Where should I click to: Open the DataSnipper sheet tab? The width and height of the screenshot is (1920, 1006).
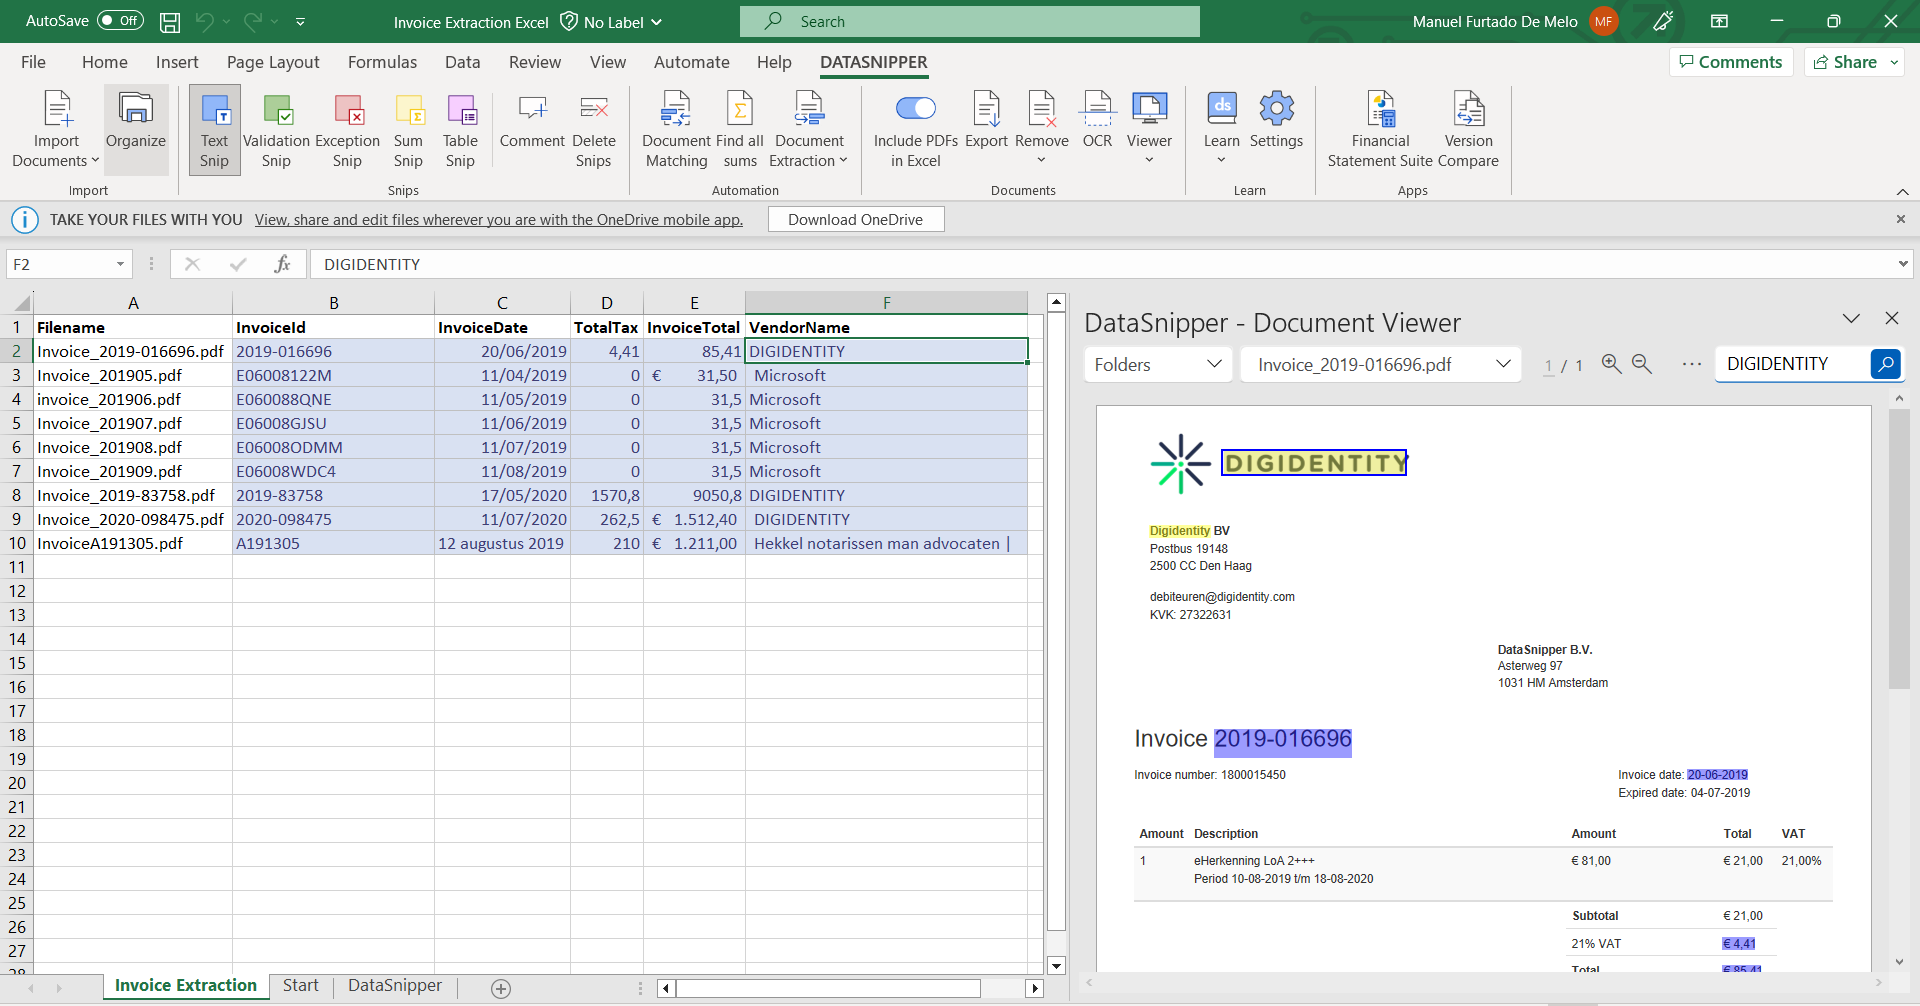[x=395, y=986]
